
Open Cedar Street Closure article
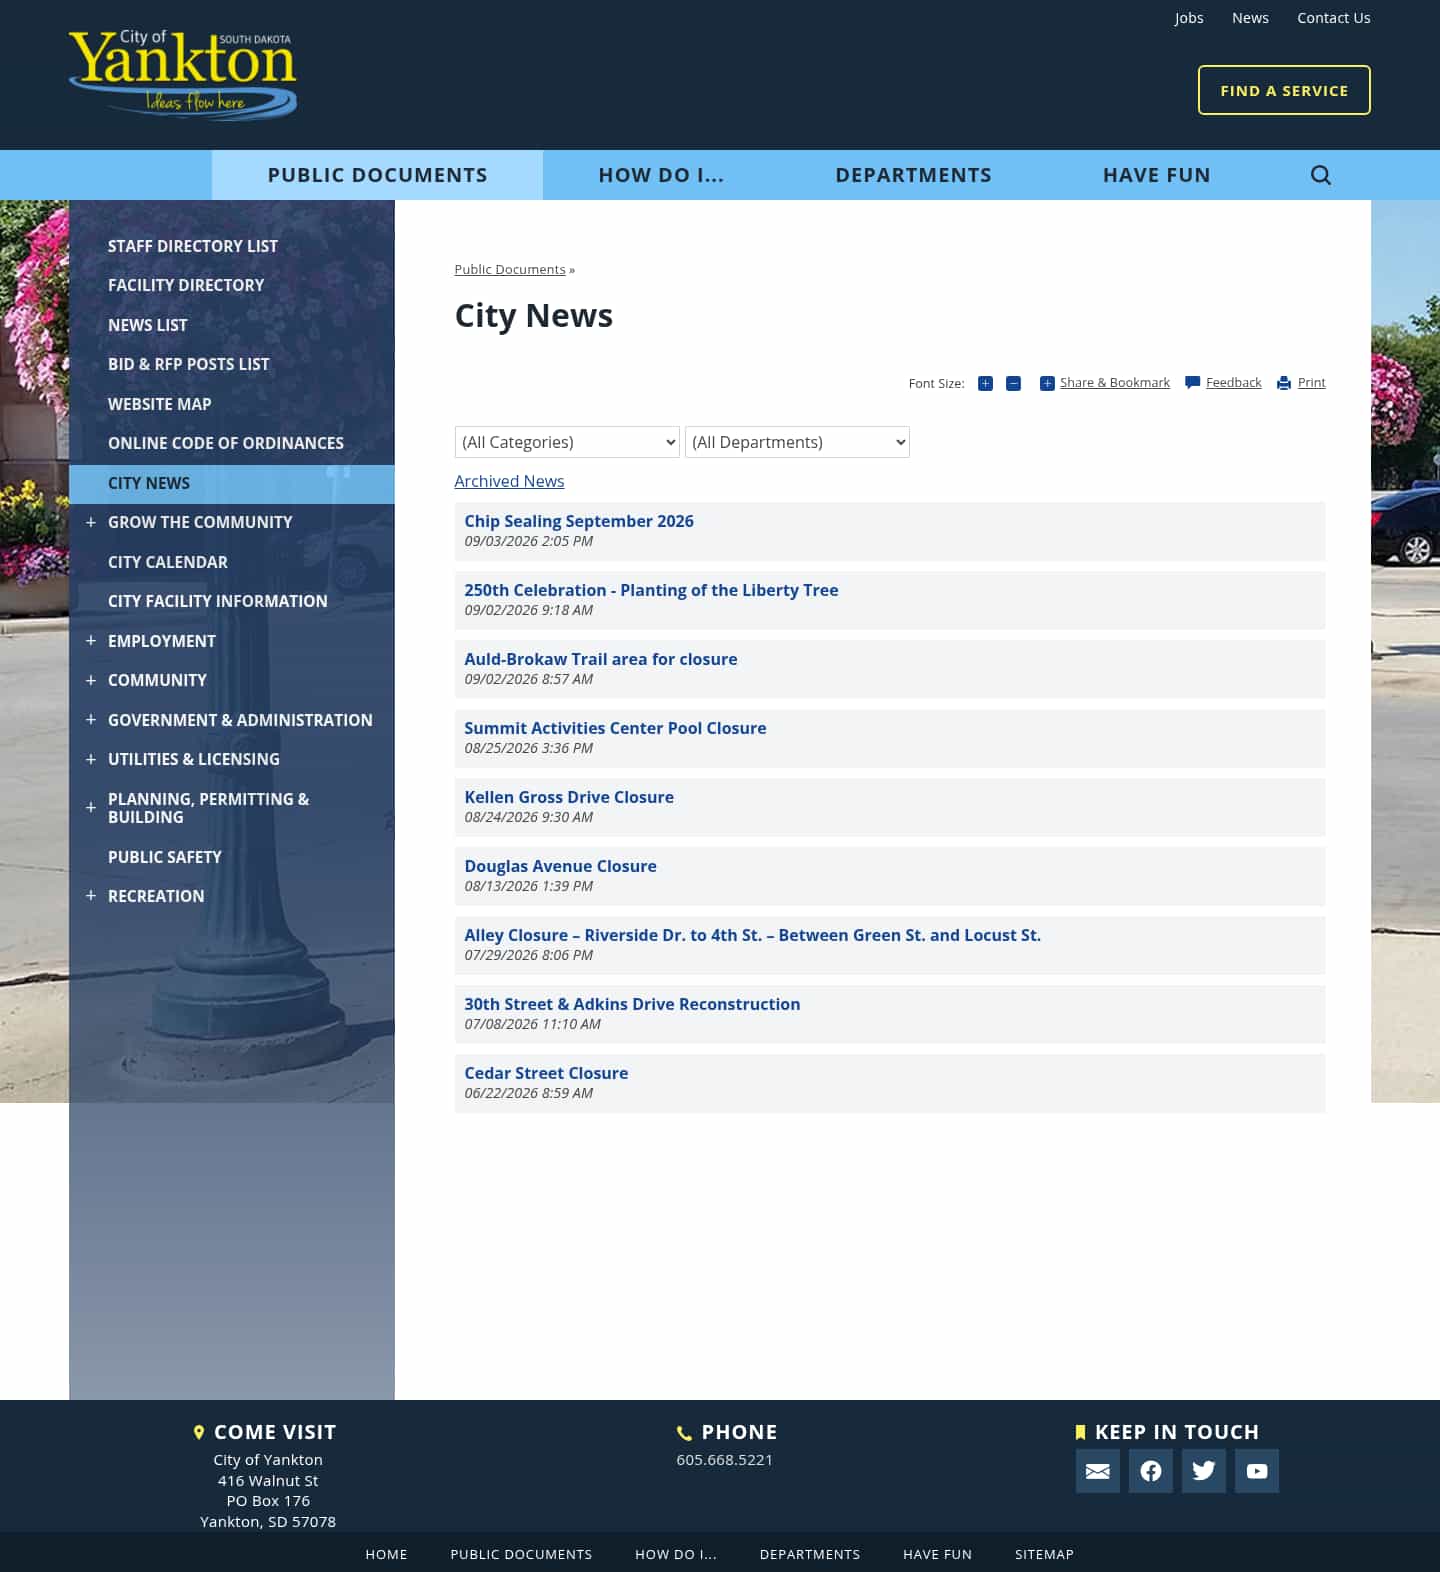point(546,1073)
